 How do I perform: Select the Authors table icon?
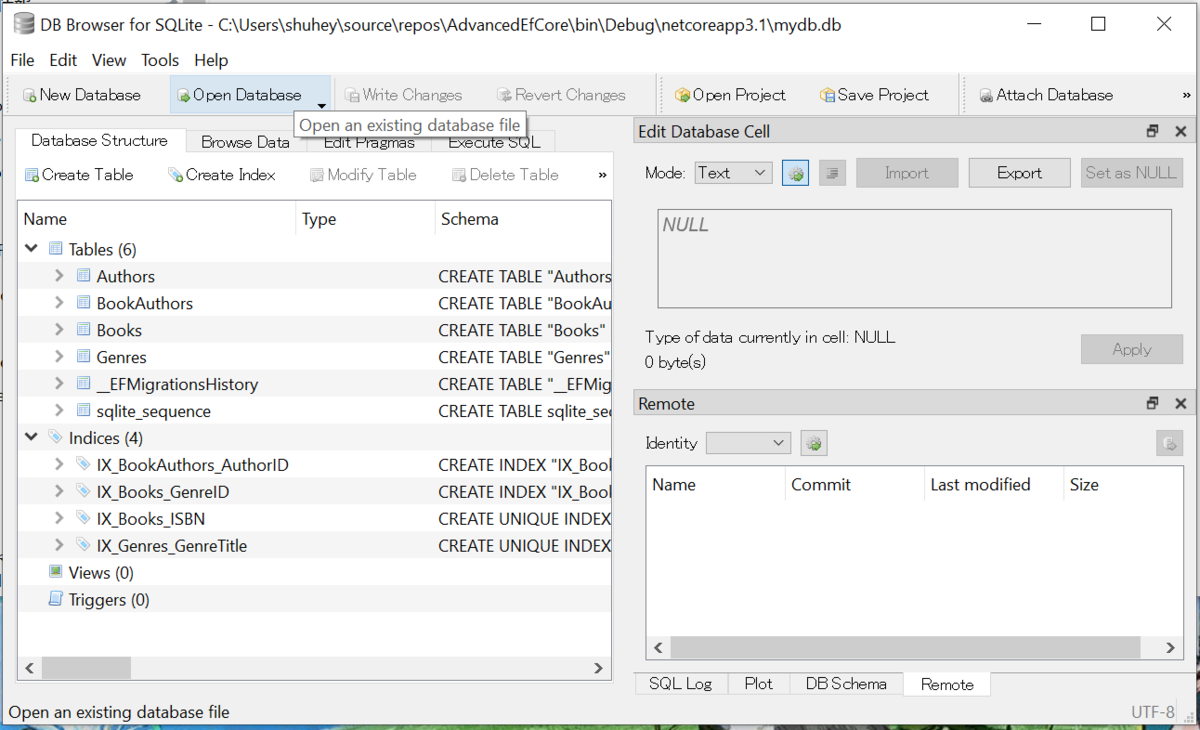pyautogui.click(x=83, y=276)
